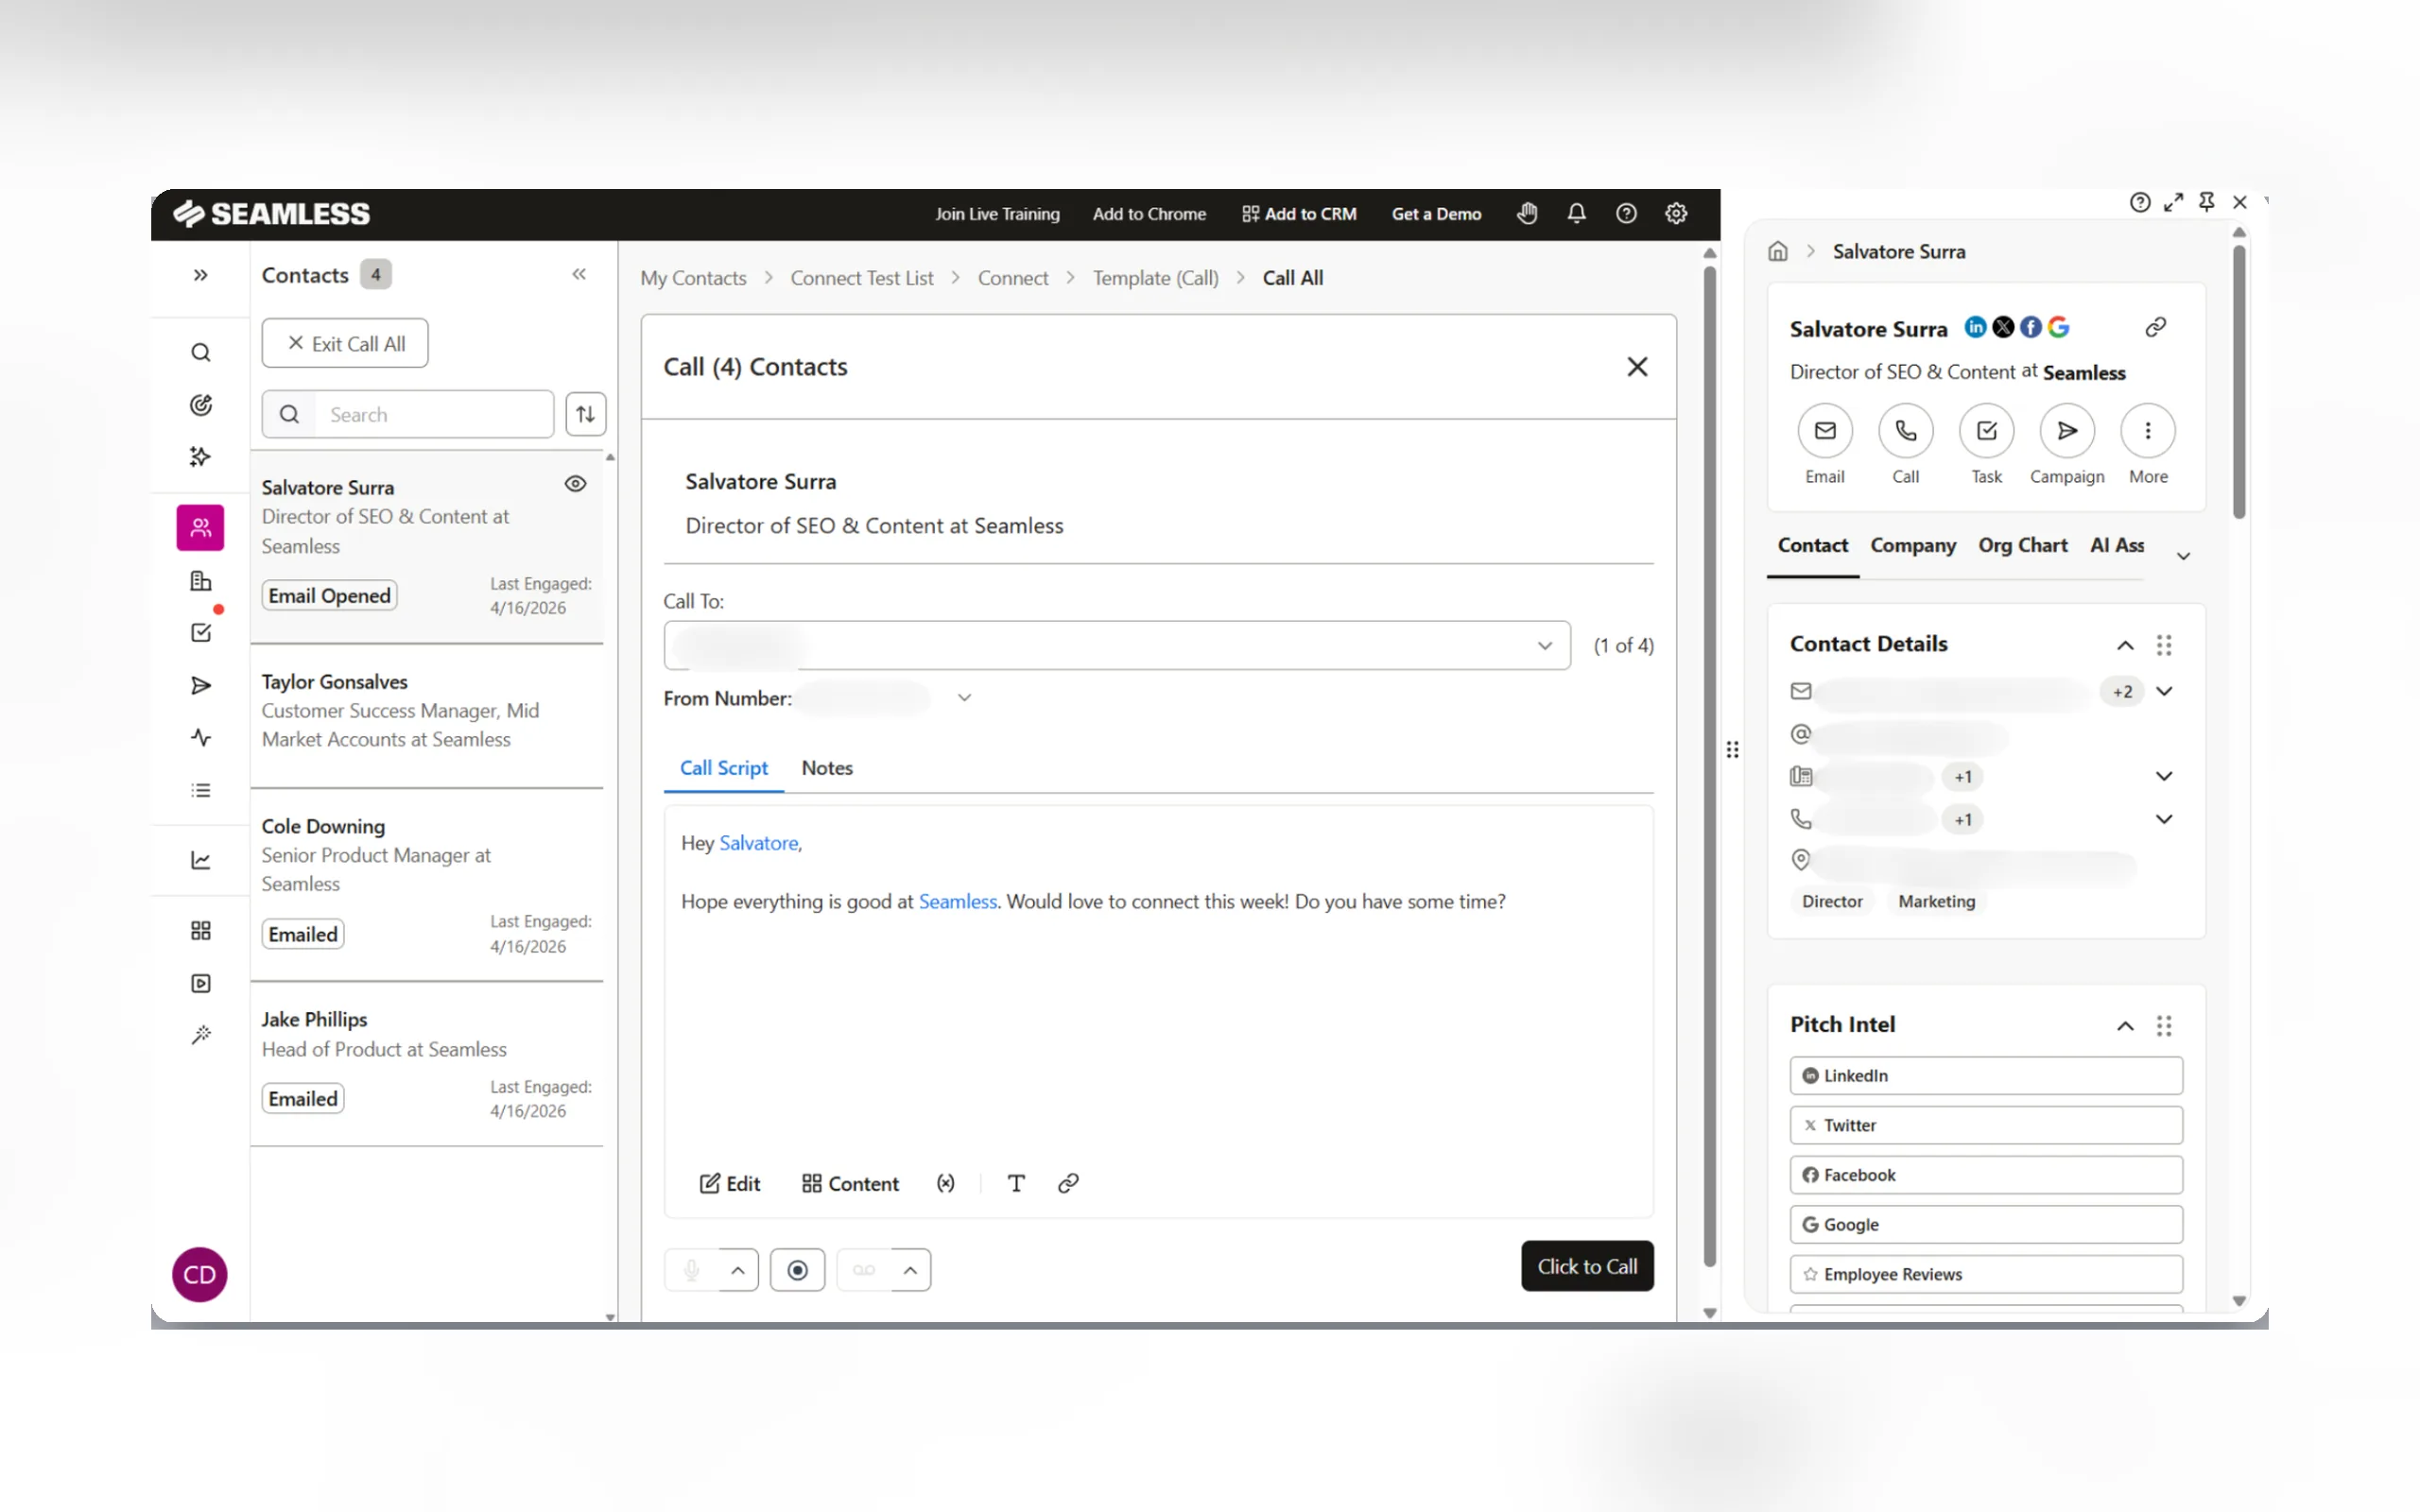Open the settings gear in header
The height and width of the screenshot is (1512, 2420).
coord(1677,213)
